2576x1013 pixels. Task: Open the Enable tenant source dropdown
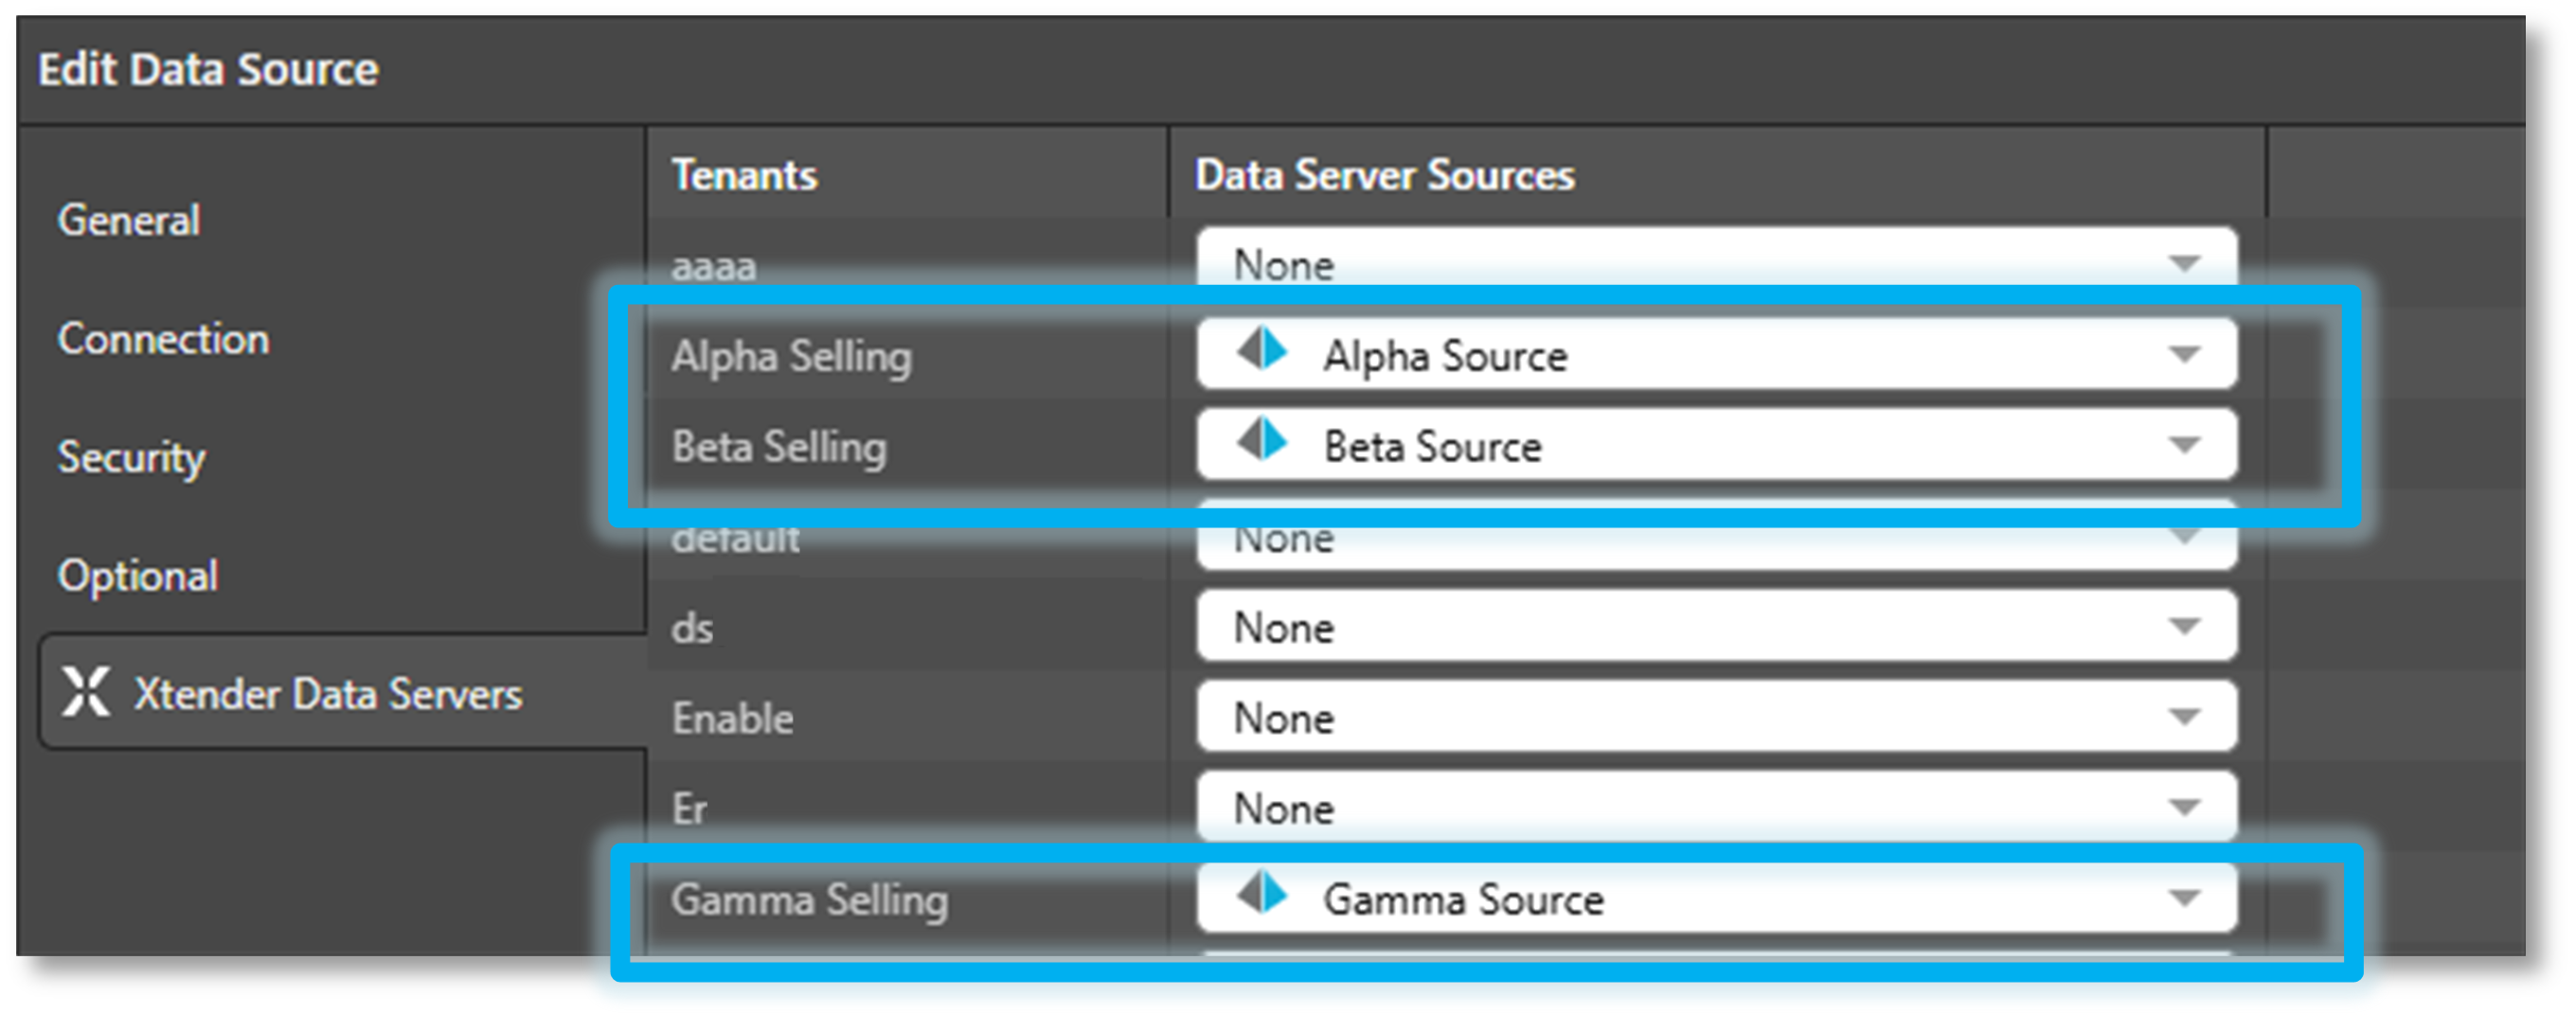coord(1716,716)
